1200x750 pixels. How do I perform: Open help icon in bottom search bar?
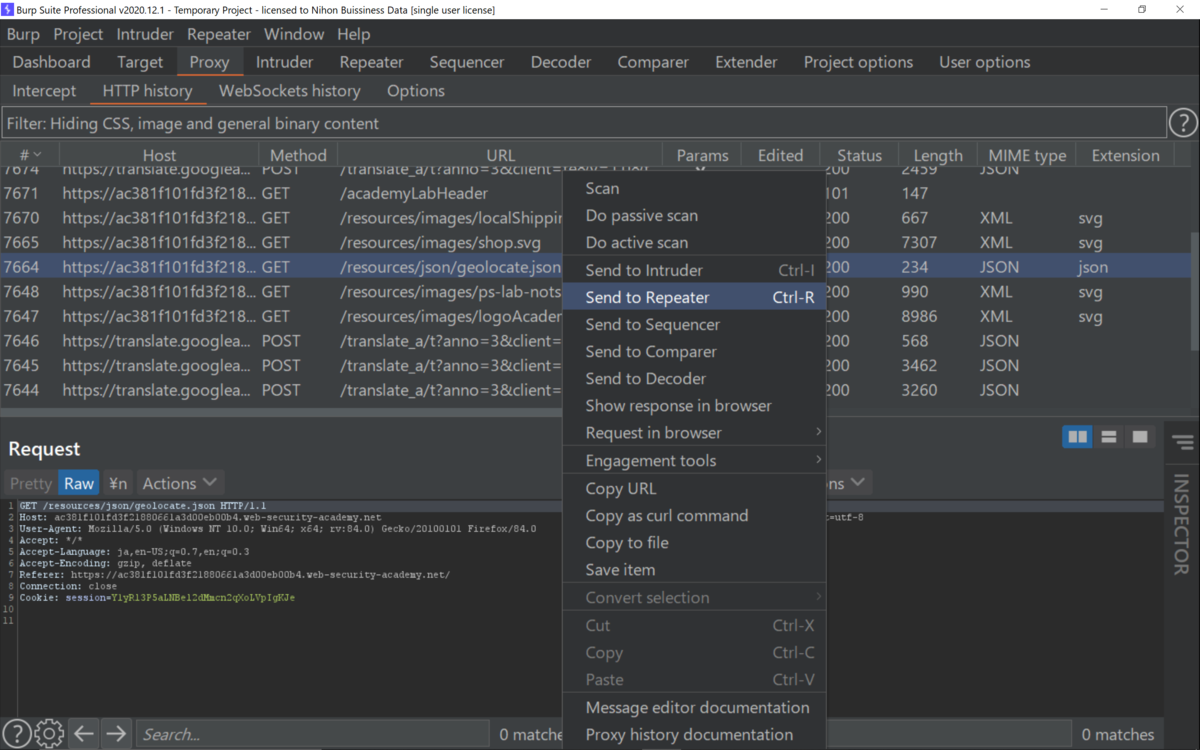click(16, 733)
